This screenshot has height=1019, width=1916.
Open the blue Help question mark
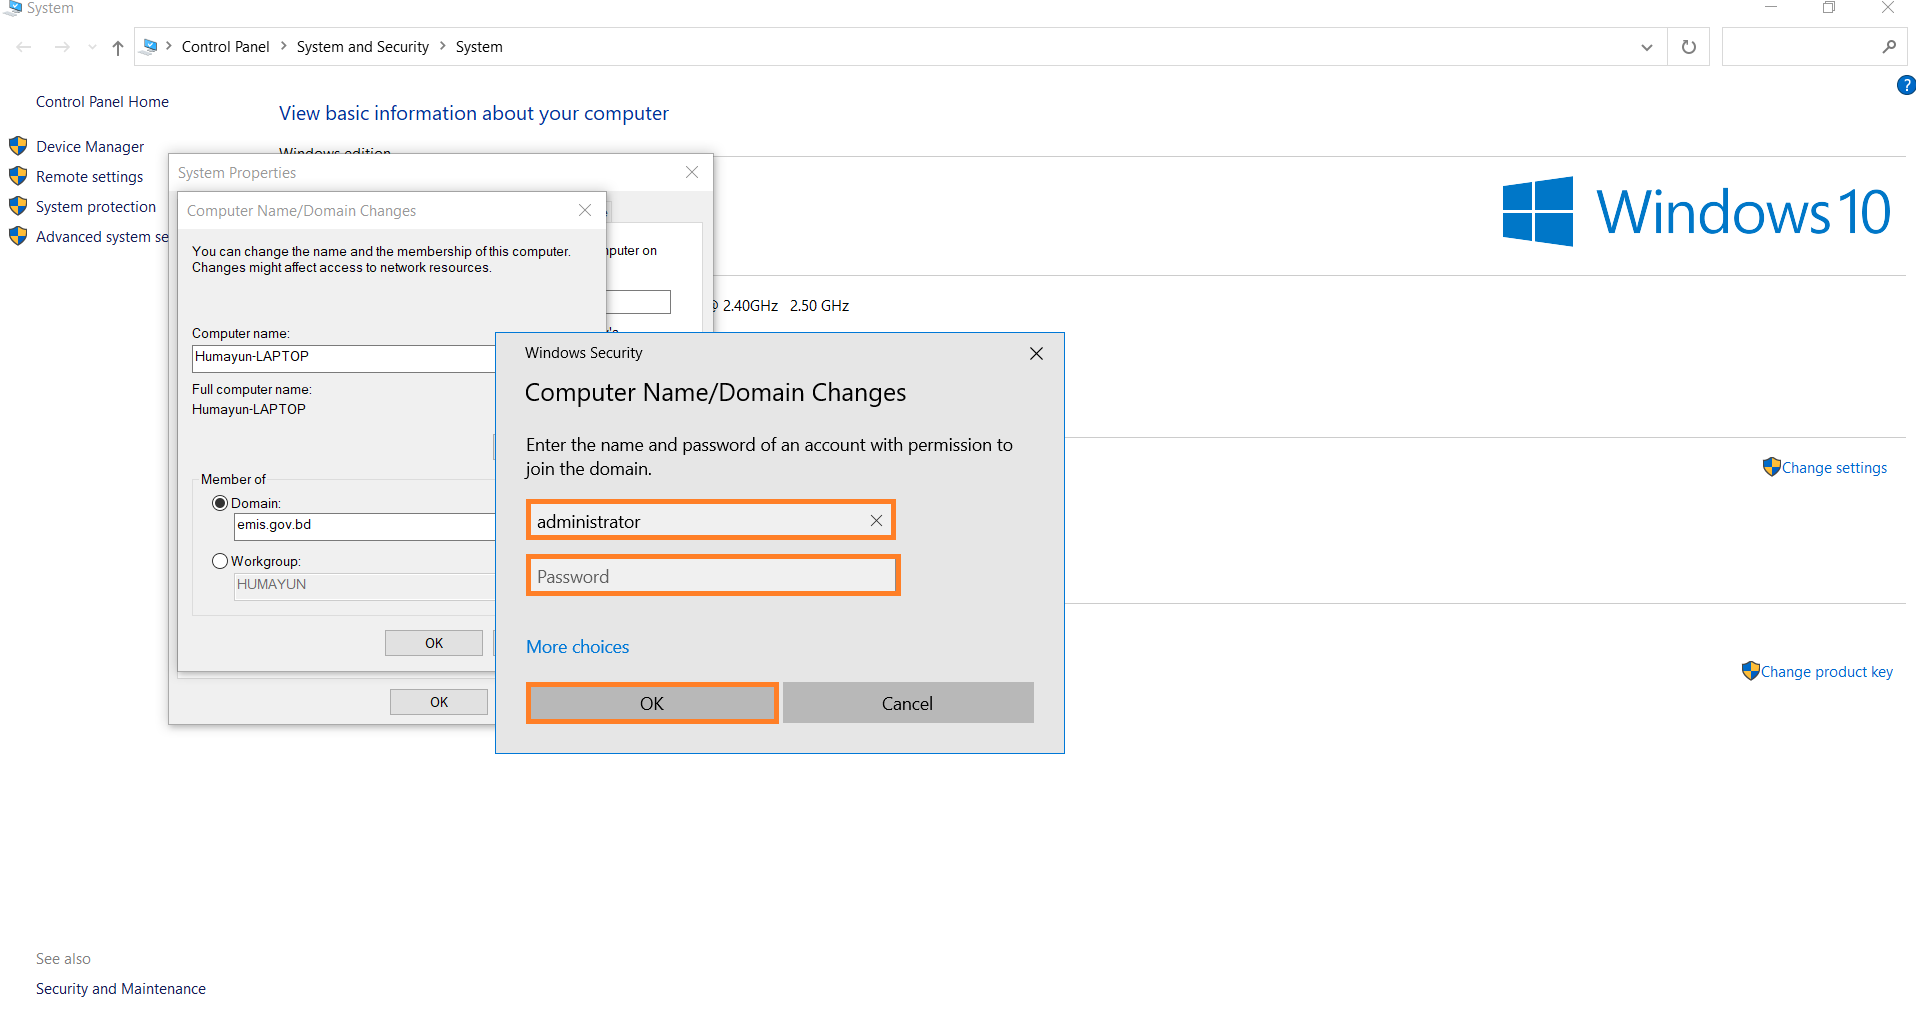pyautogui.click(x=1905, y=86)
